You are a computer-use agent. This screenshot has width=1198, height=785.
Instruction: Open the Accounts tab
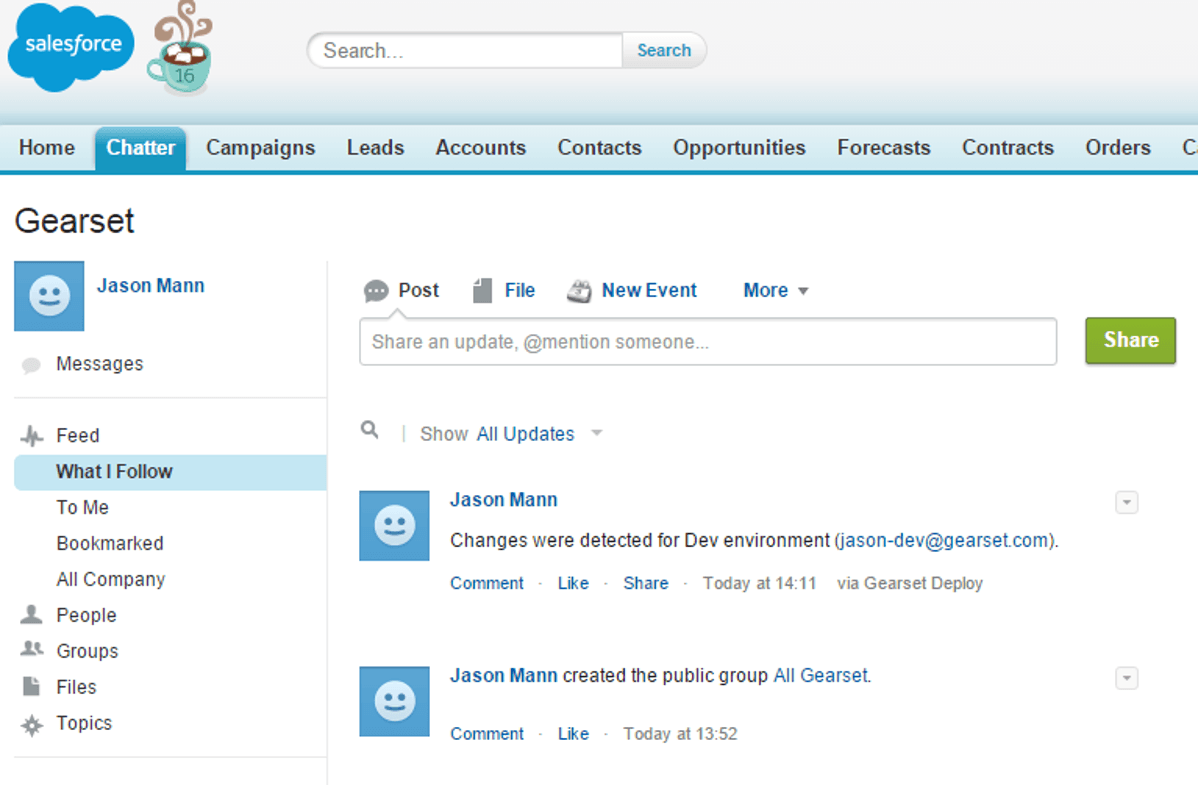point(480,148)
